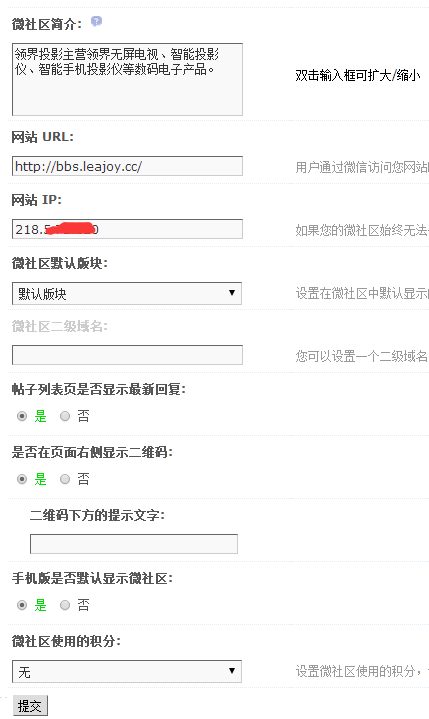Click the 二维码下方的提示文字 input field
Viewport: 429px width, 719px height.
tap(134, 544)
